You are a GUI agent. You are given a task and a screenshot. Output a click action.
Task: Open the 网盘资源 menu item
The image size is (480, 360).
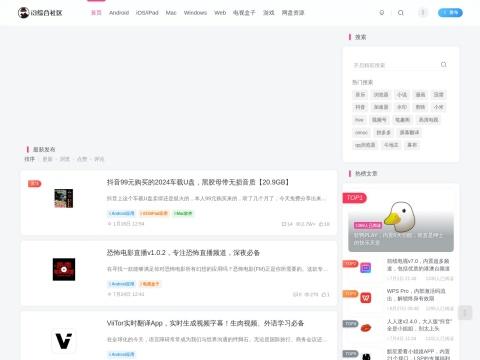click(x=293, y=13)
